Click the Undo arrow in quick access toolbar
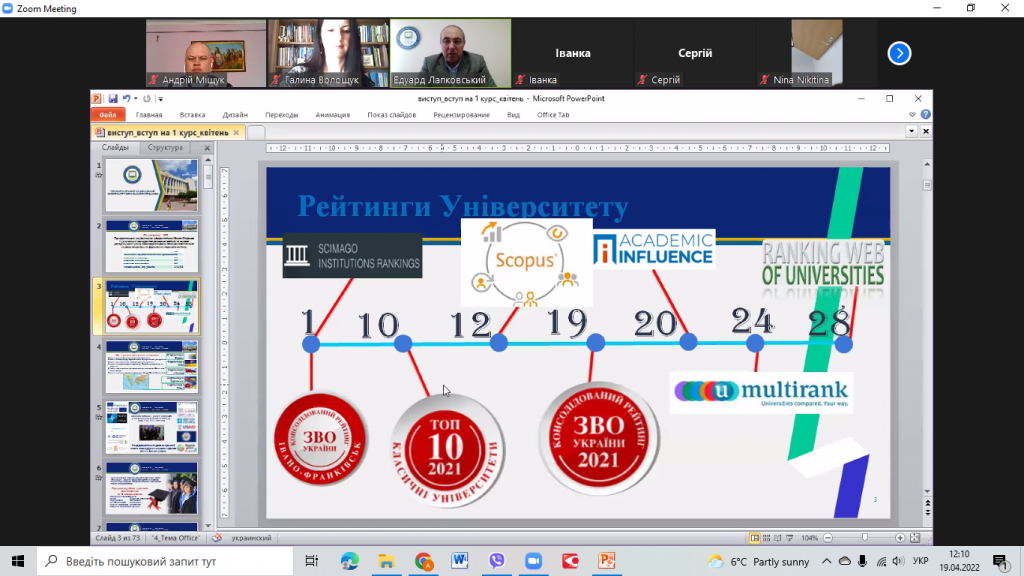Viewport: 1024px width, 576px height. (130, 99)
